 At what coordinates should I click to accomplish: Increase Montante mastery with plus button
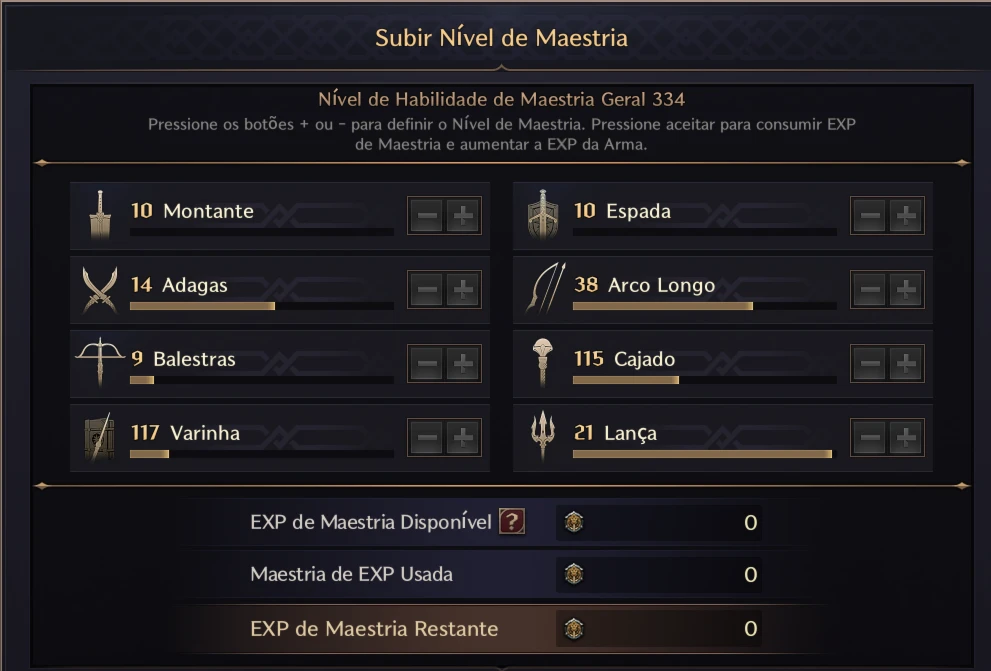pyautogui.click(x=463, y=215)
